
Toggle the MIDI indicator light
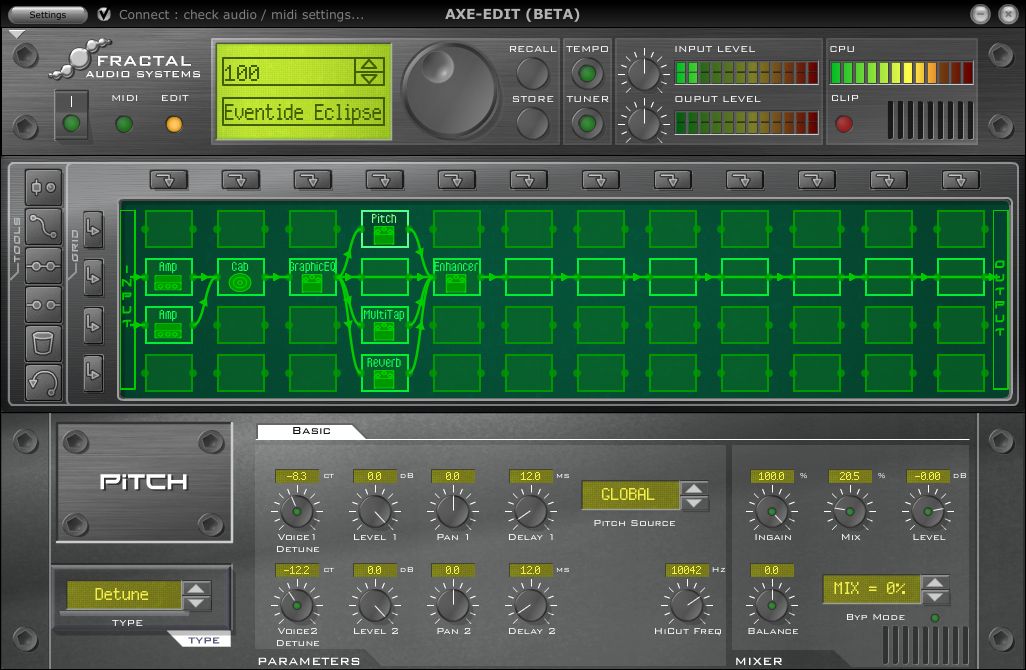124,124
